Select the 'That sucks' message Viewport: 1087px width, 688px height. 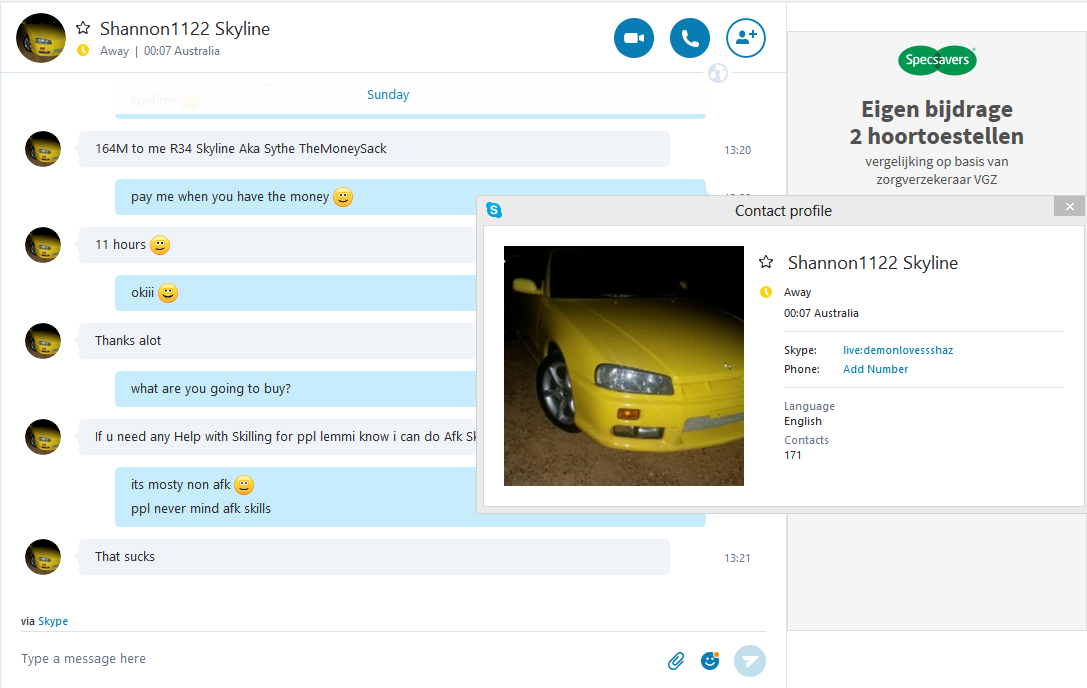374,557
